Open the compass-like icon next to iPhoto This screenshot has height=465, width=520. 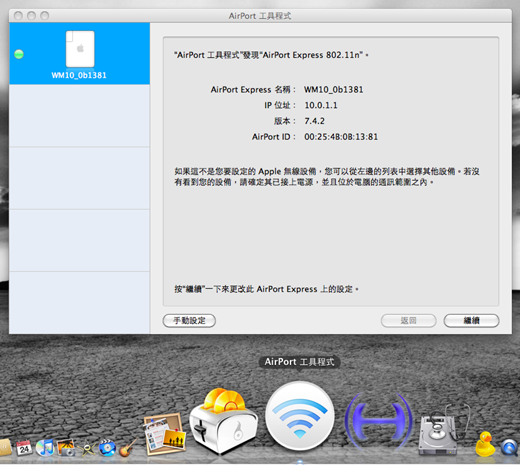tap(87, 449)
